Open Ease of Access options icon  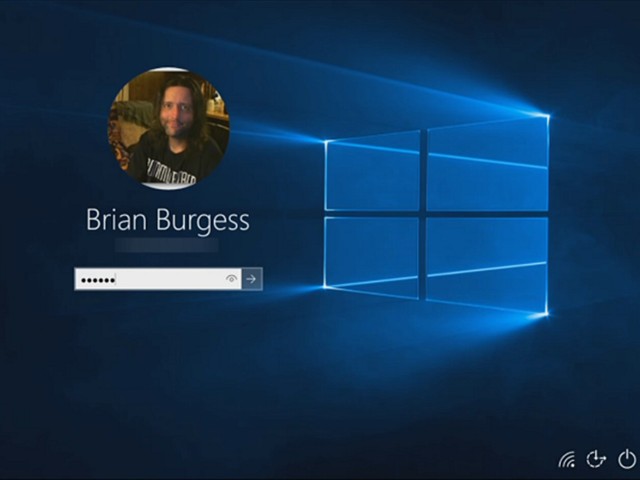point(596,459)
